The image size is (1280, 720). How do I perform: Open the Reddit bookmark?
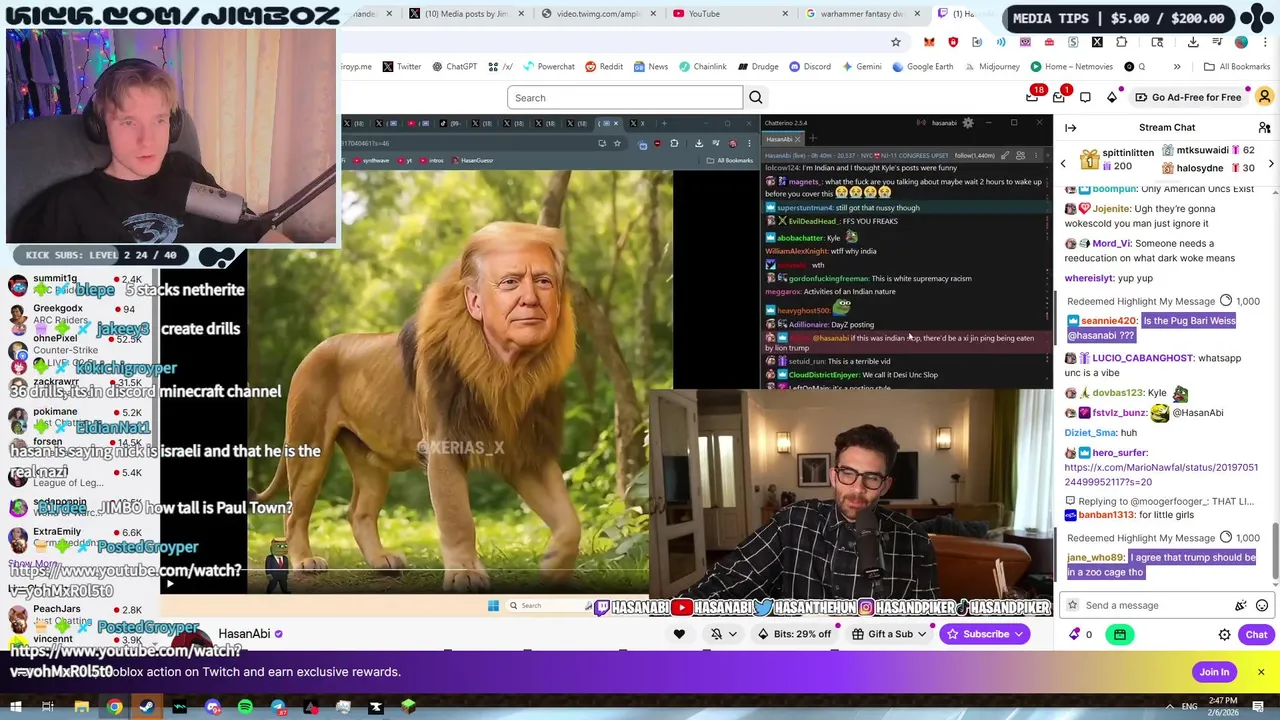[x=604, y=67]
